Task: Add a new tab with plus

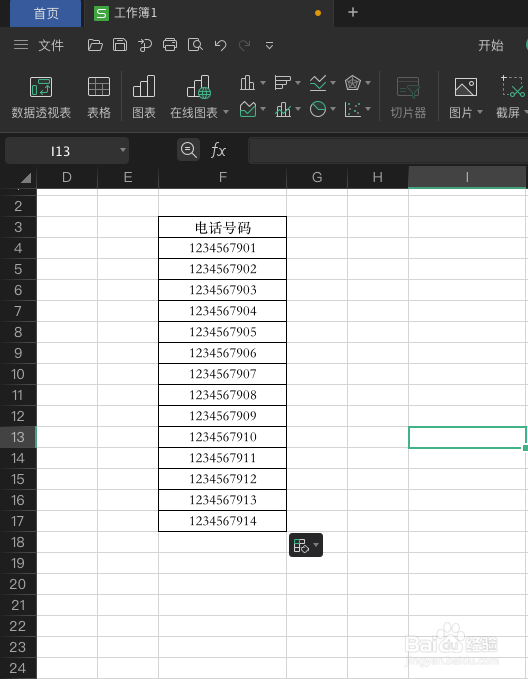Action: (353, 13)
